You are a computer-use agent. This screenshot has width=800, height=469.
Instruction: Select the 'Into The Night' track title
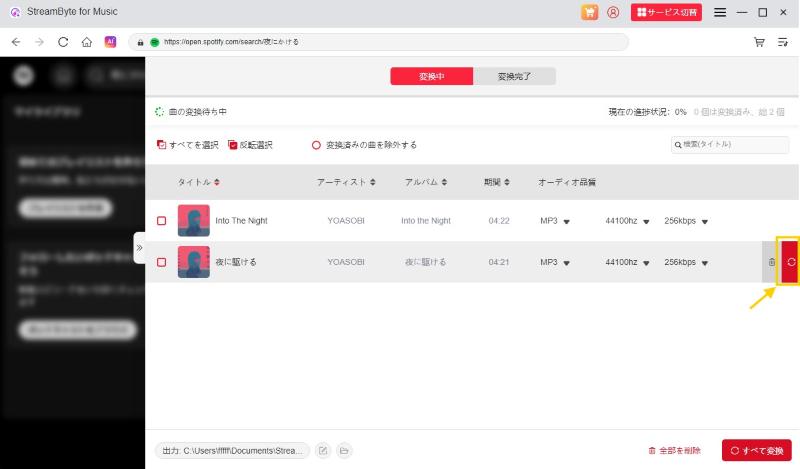pos(241,220)
